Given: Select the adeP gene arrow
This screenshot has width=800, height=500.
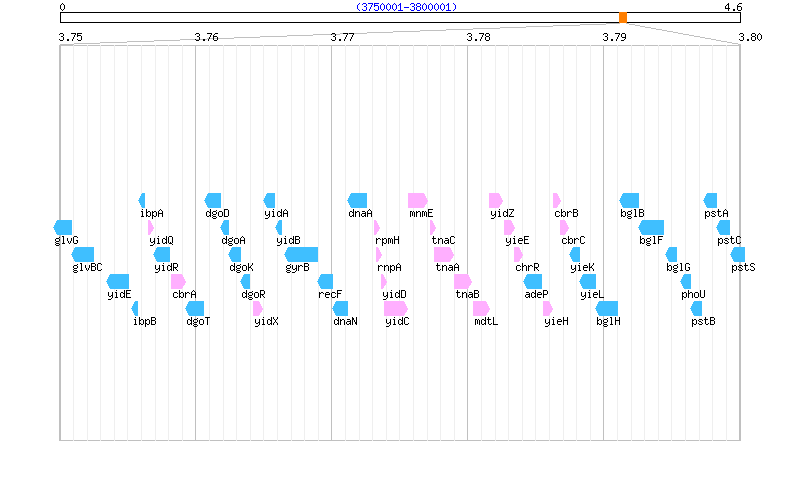Looking at the screenshot, I should pos(533,281).
